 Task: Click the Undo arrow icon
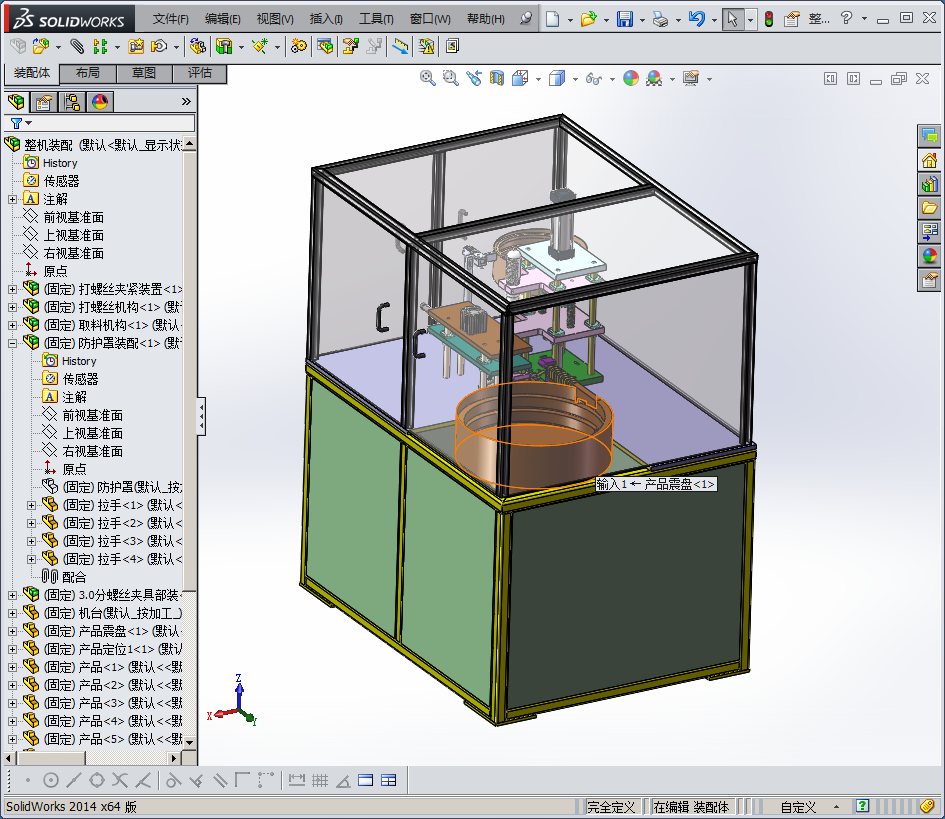coord(697,19)
